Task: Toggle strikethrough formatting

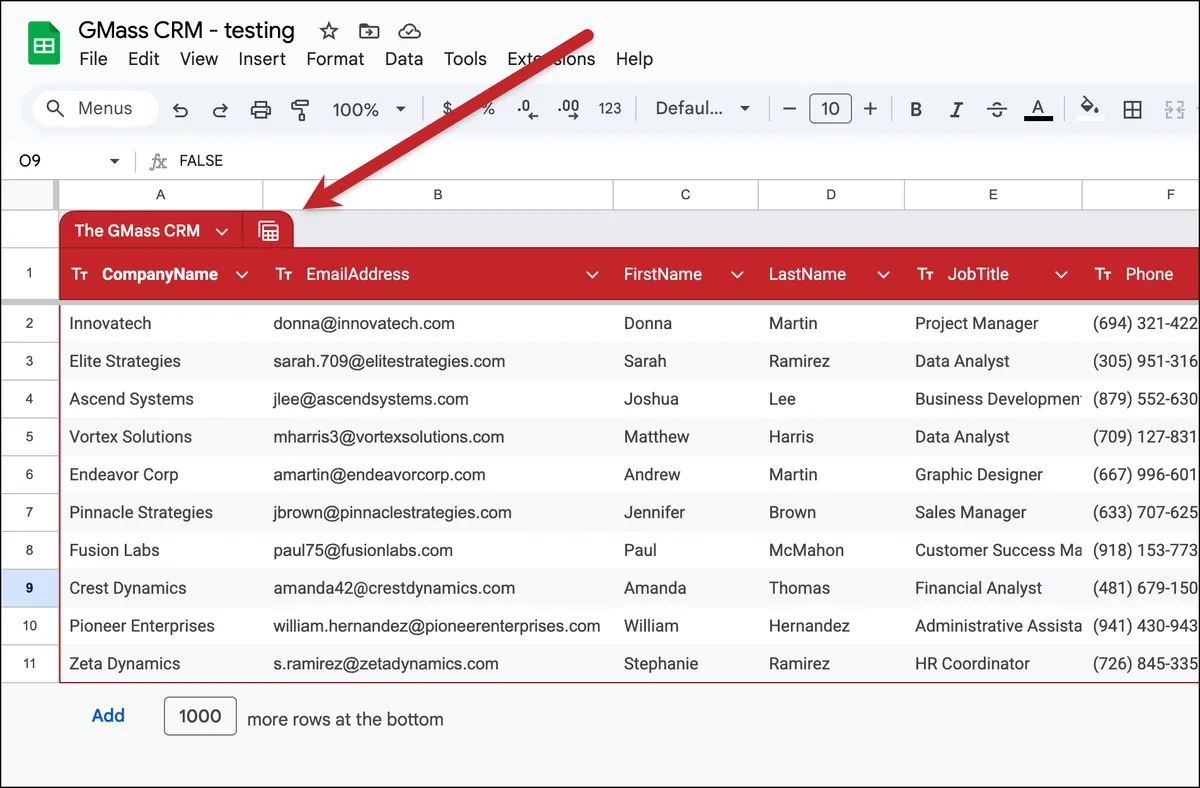Action: [996, 109]
